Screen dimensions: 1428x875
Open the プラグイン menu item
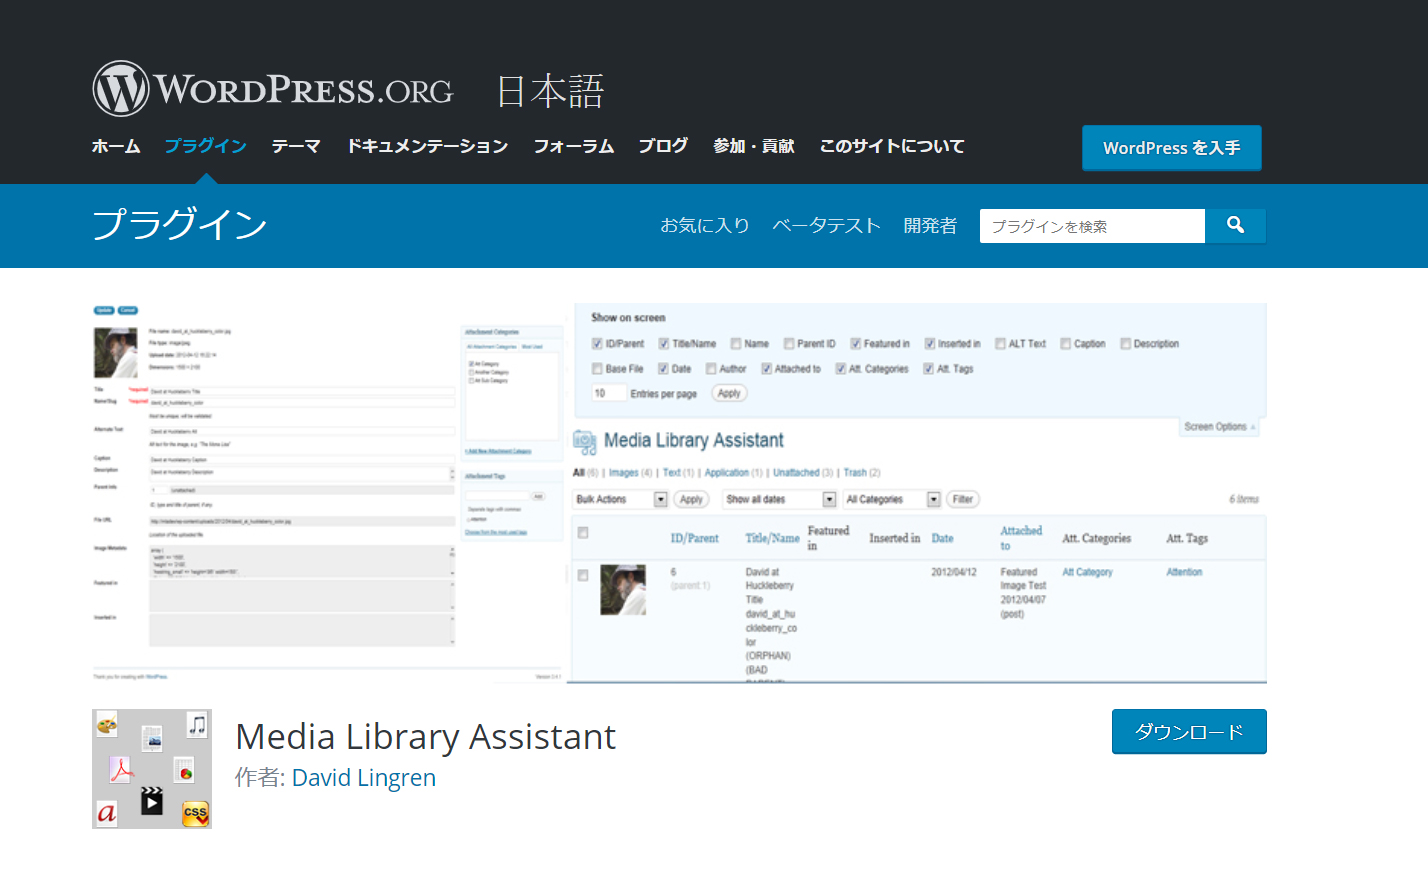[x=205, y=146]
